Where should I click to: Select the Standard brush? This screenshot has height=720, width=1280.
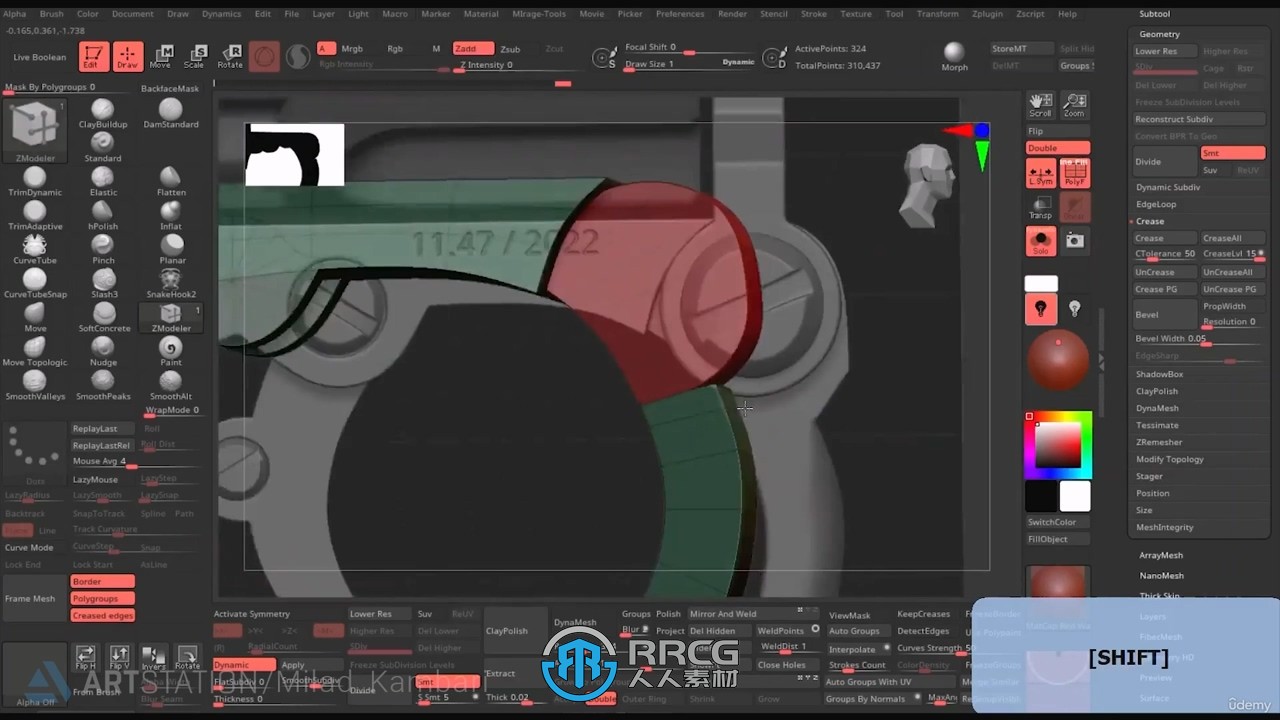(x=103, y=148)
